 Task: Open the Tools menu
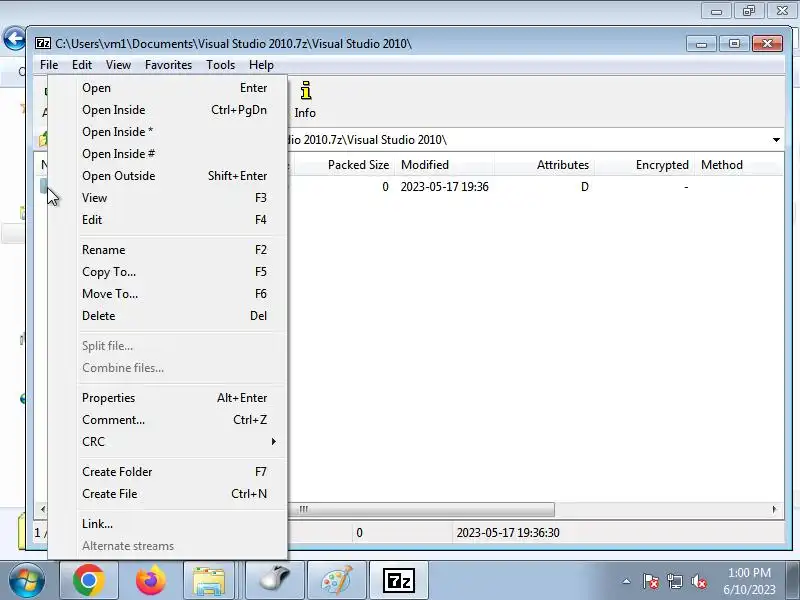tap(220, 65)
